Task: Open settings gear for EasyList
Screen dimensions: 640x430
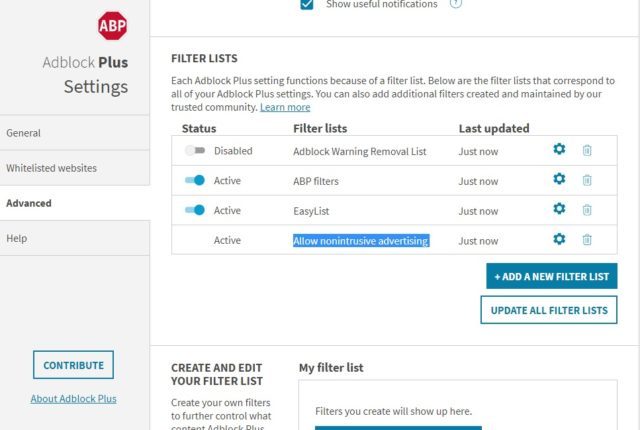Action: [x=559, y=208]
